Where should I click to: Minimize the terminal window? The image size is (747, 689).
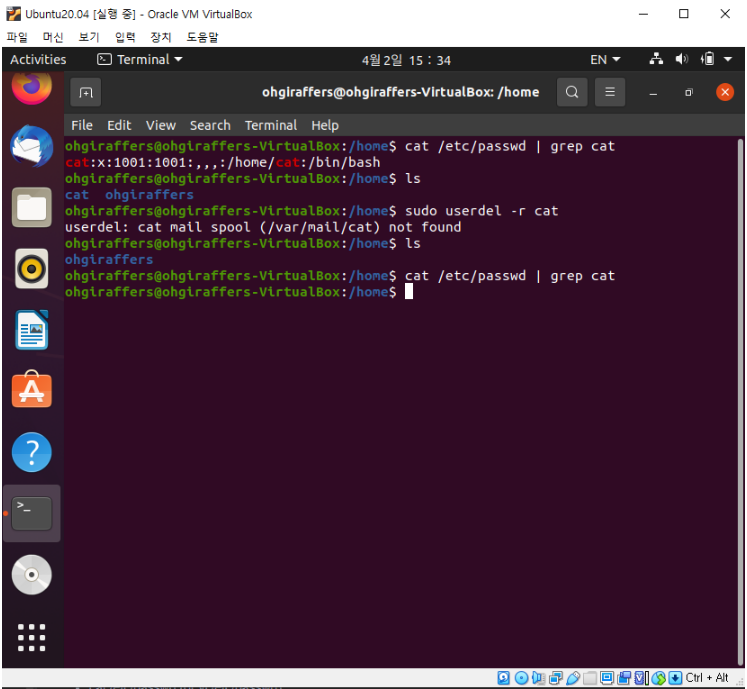coord(653,92)
